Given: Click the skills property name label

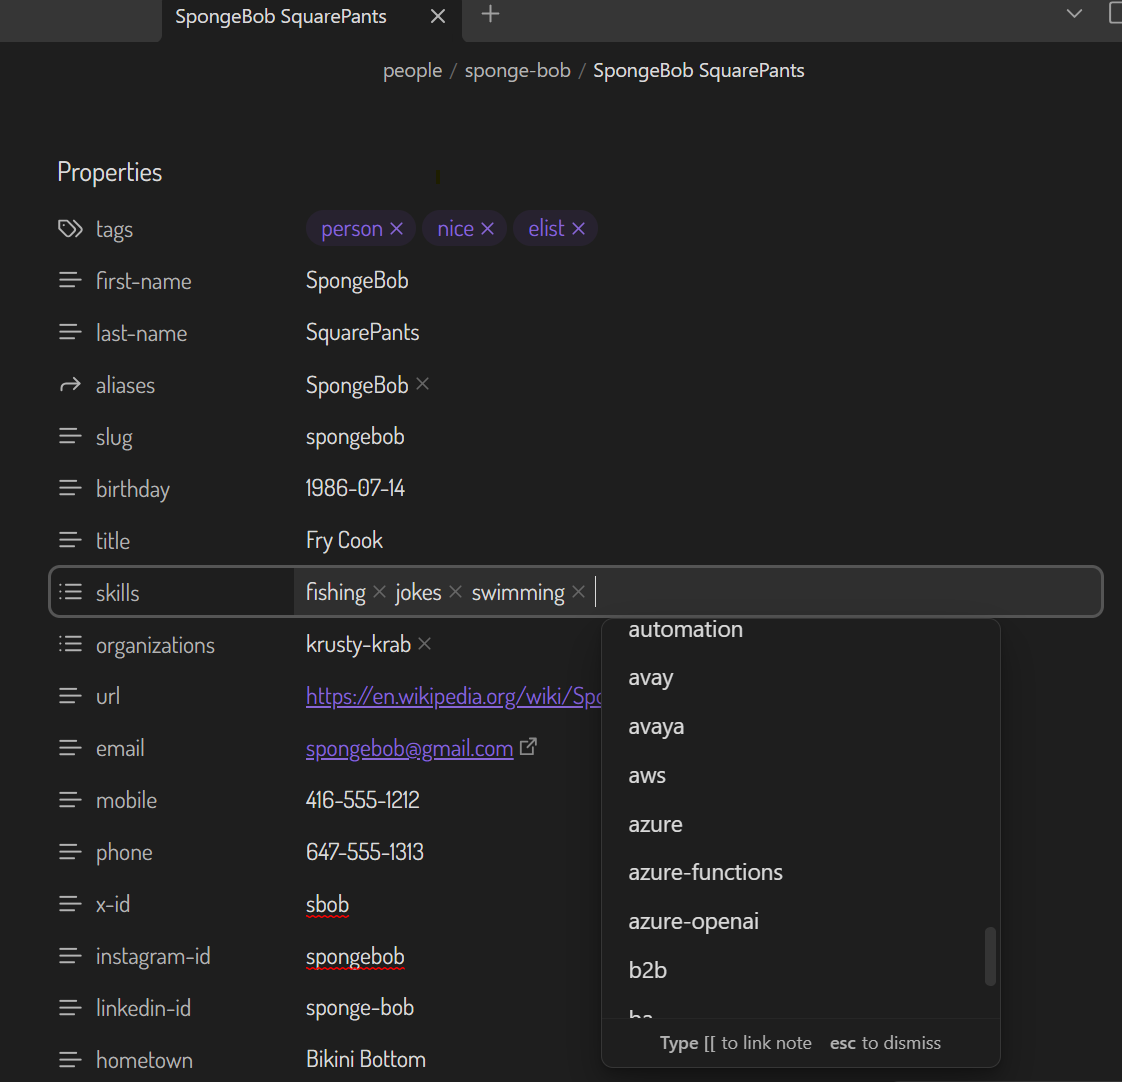Looking at the screenshot, I should point(117,593).
